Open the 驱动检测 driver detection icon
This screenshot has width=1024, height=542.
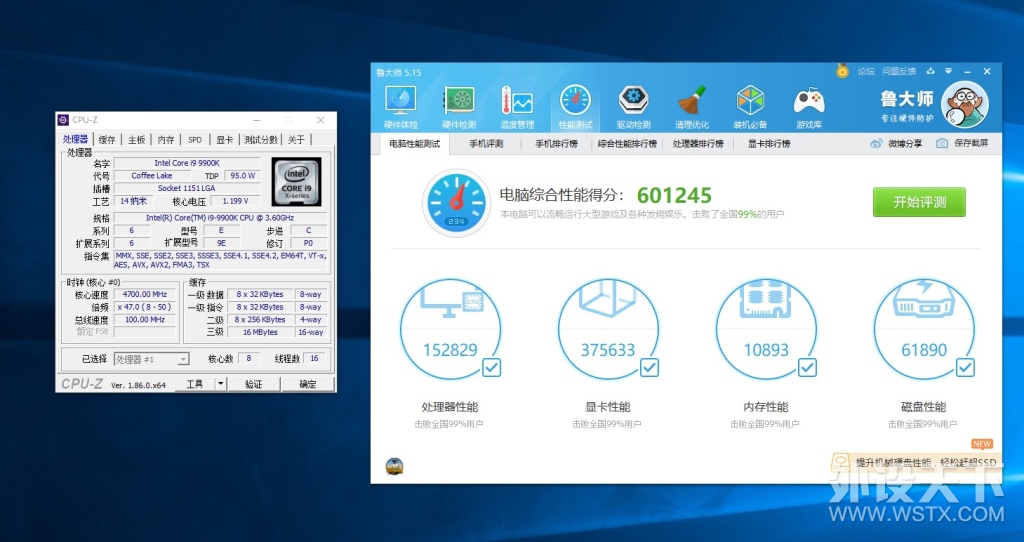(633, 108)
